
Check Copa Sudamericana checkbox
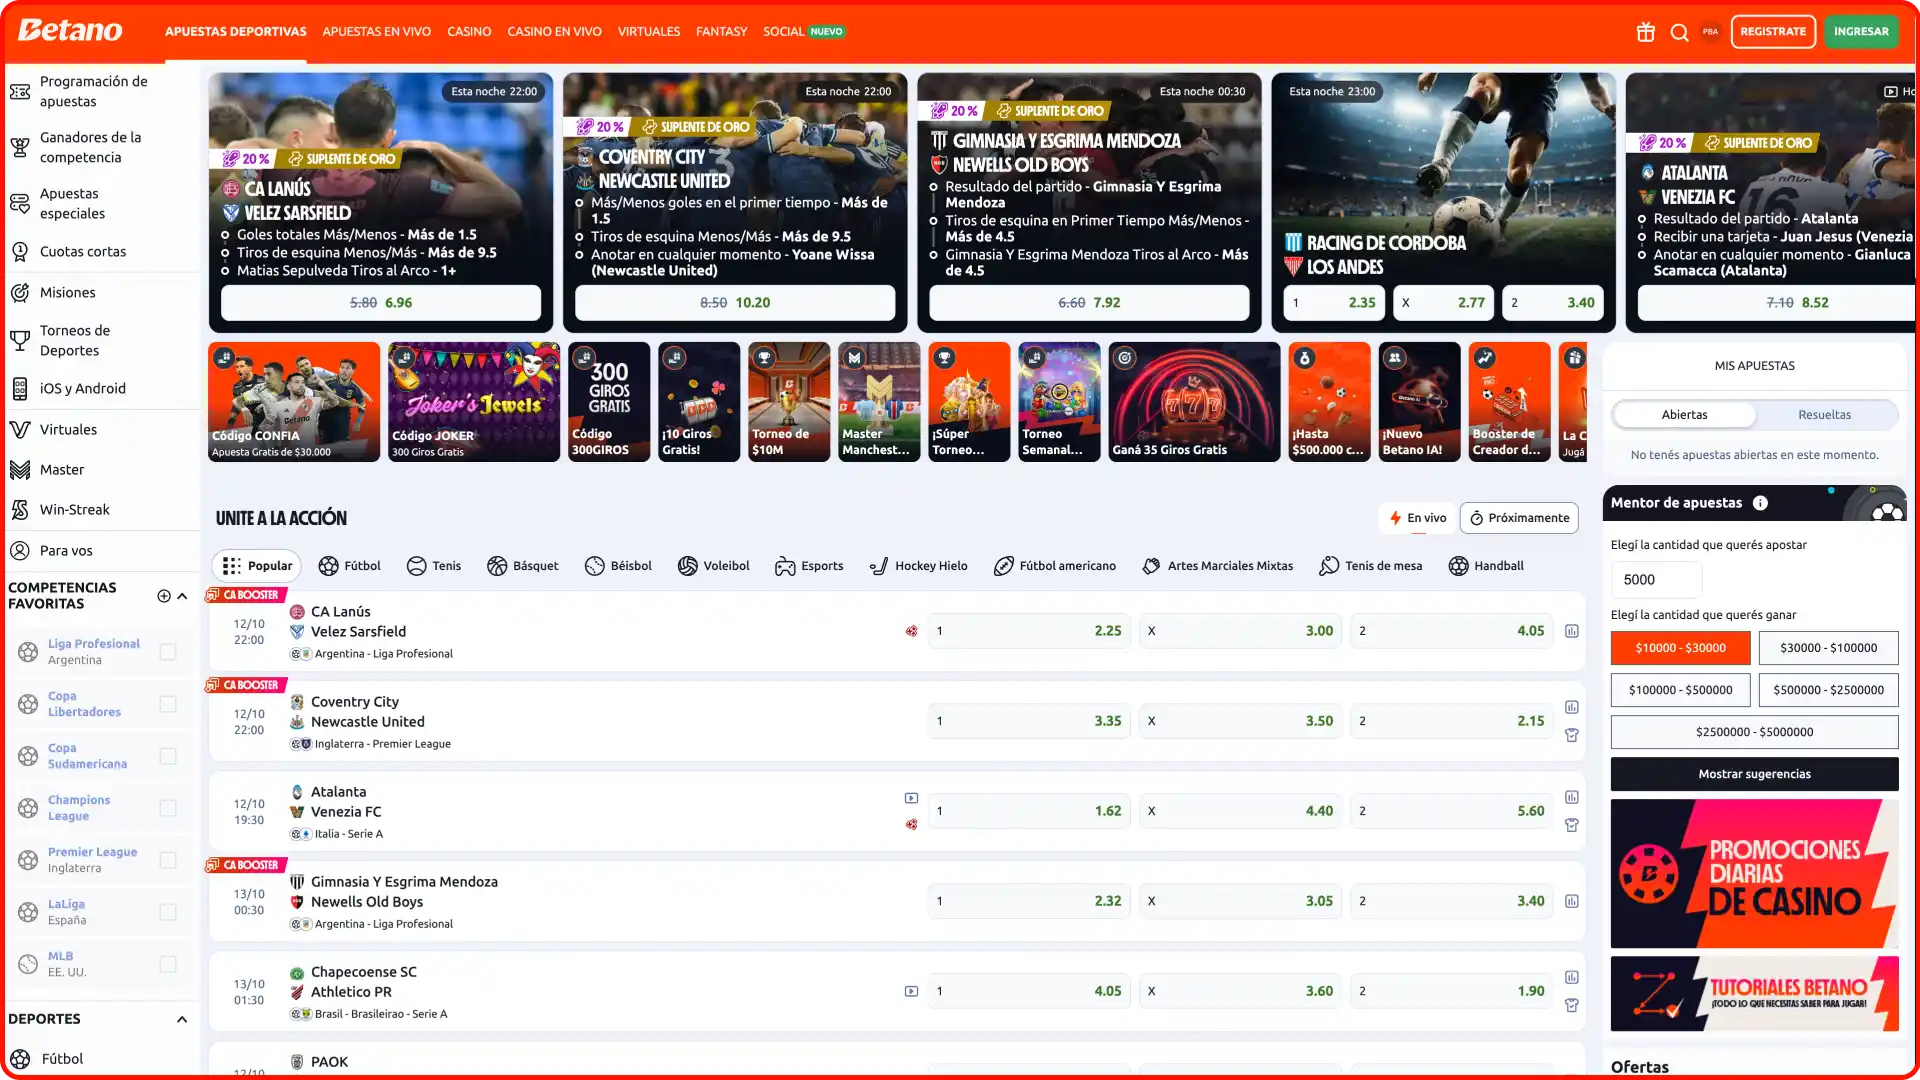(x=168, y=756)
